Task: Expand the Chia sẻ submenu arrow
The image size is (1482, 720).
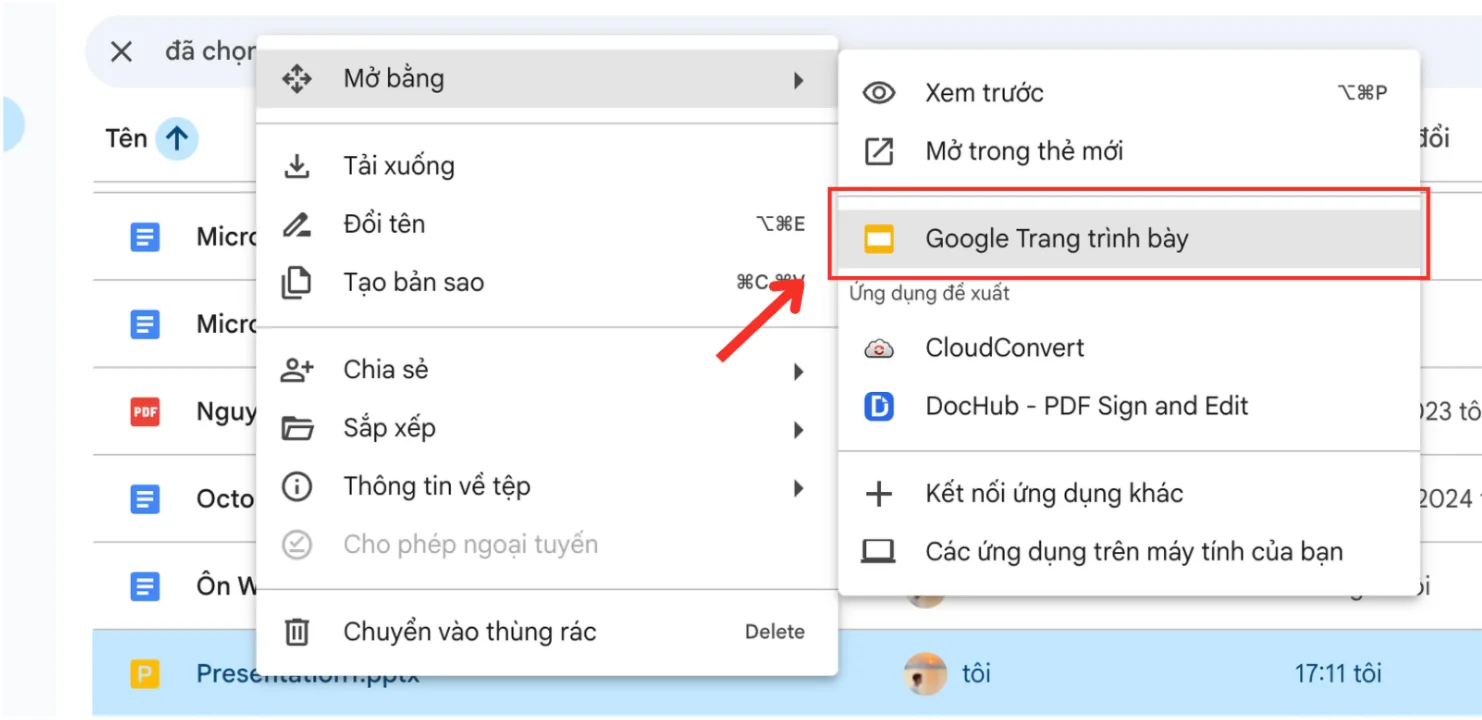Action: [x=798, y=372]
